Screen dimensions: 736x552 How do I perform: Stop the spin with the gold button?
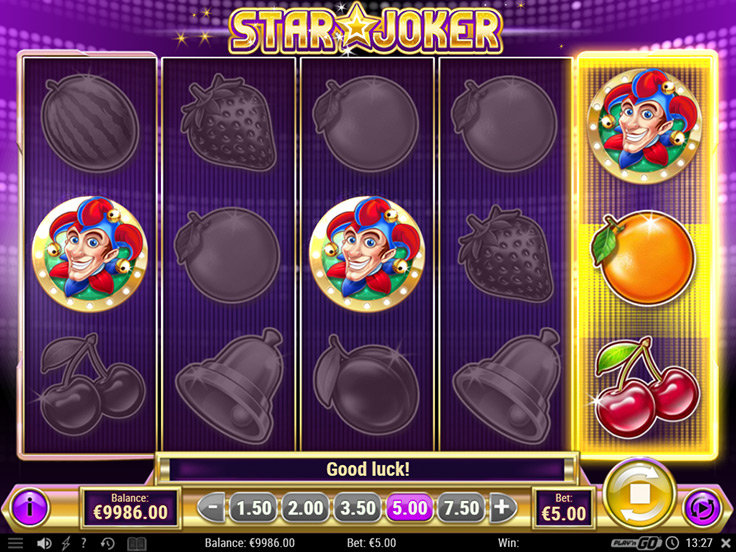[x=640, y=495]
